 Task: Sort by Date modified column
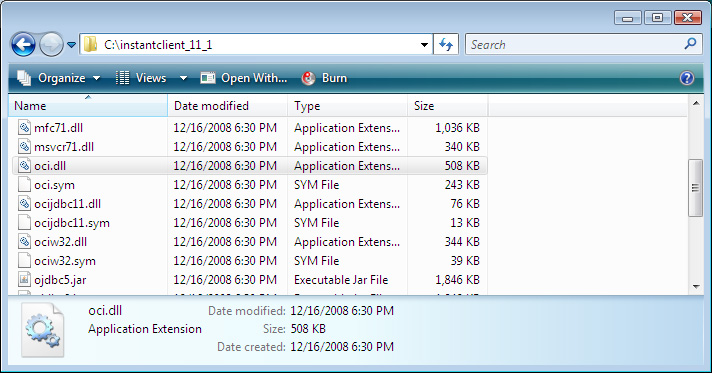228,106
